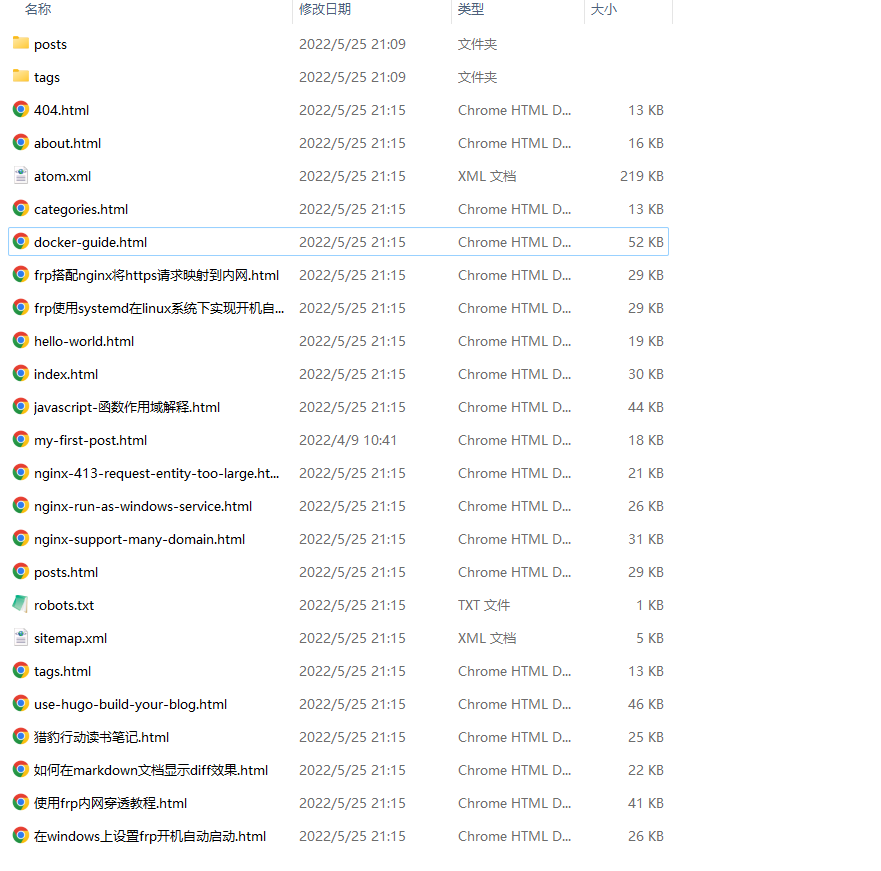Select about.html in the file list
The image size is (881, 871).
coord(67,143)
